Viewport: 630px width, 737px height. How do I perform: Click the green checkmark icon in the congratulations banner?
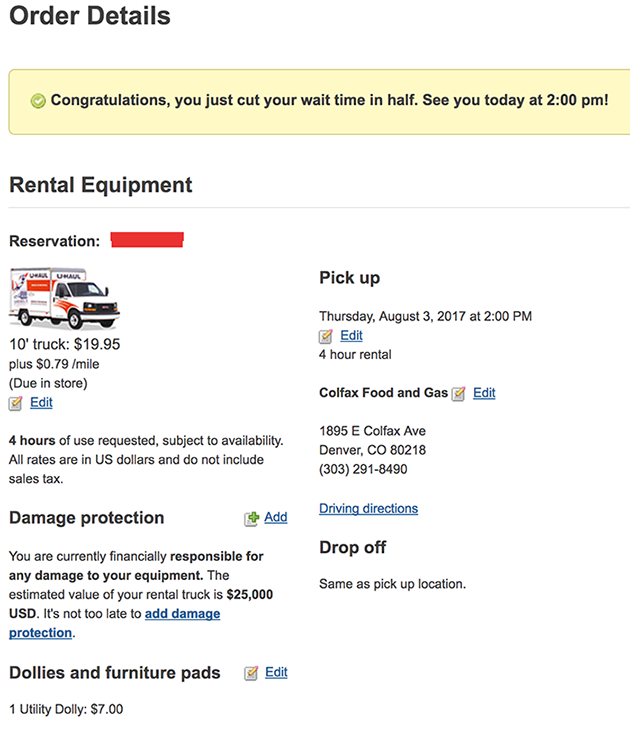38,101
